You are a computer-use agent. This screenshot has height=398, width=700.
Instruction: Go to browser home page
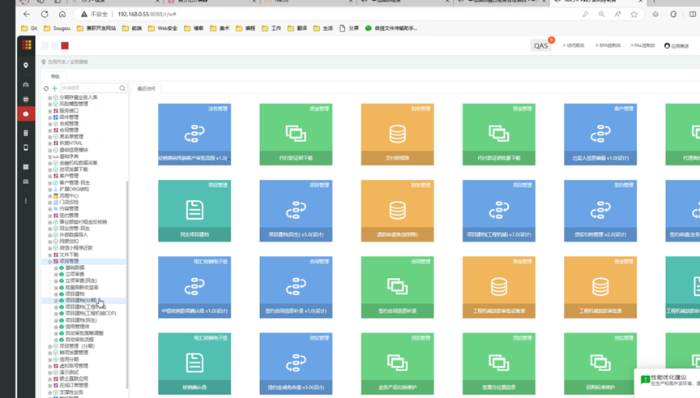pos(62,14)
